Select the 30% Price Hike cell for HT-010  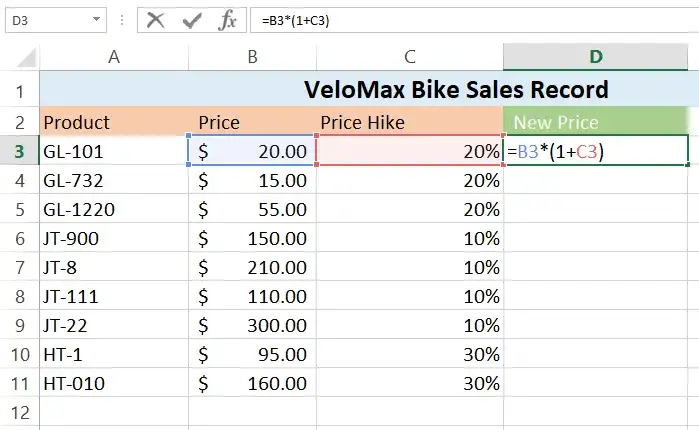tap(409, 383)
